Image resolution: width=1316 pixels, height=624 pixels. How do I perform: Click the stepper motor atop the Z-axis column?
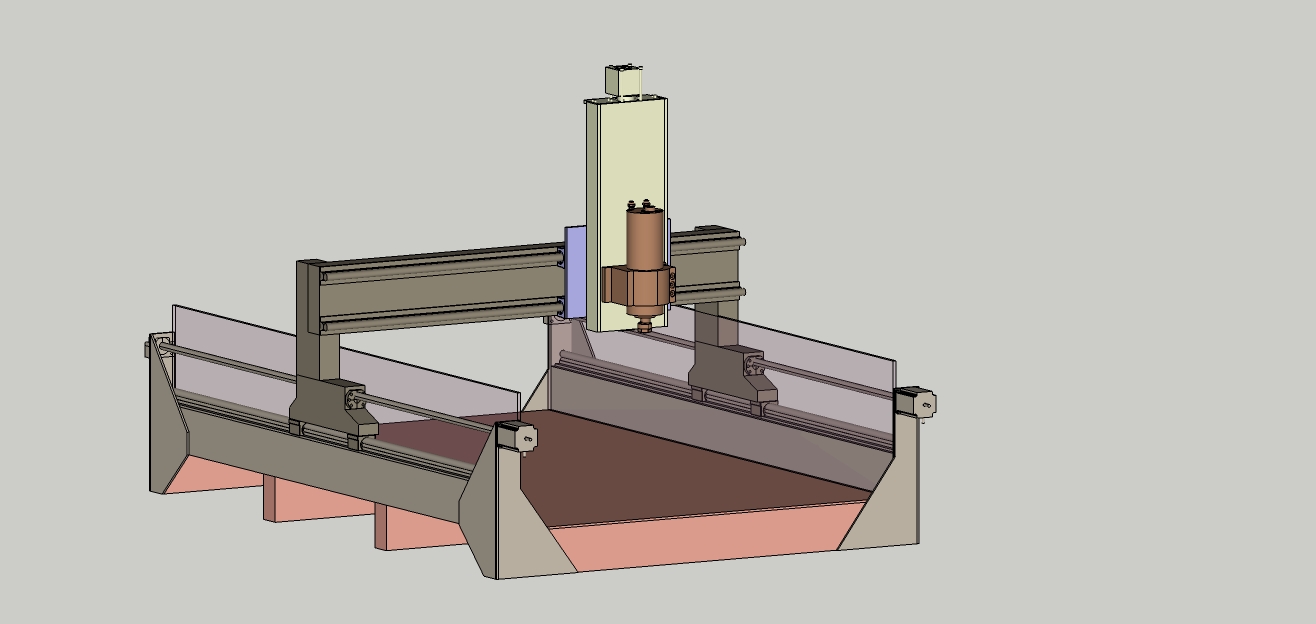tap(625, 80)
